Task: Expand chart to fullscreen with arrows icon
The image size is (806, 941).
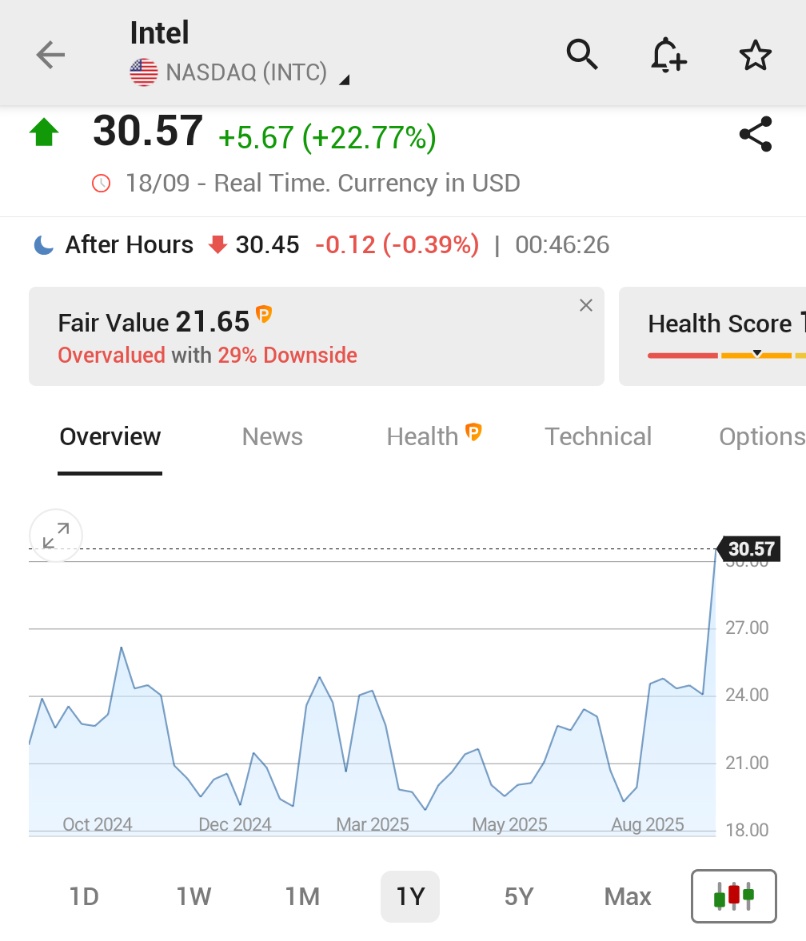Action: pos(56,535)
